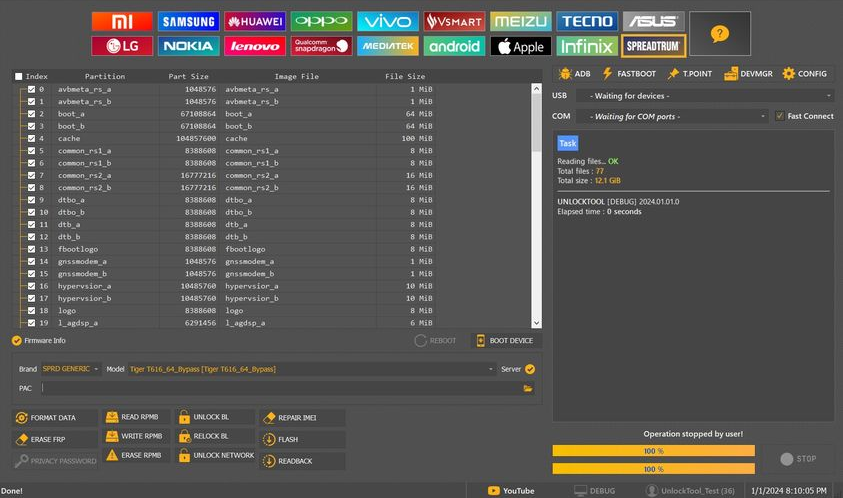843x498 pixels.
Task: Open the T.POINT tab
Action: [x=690, y=74]
